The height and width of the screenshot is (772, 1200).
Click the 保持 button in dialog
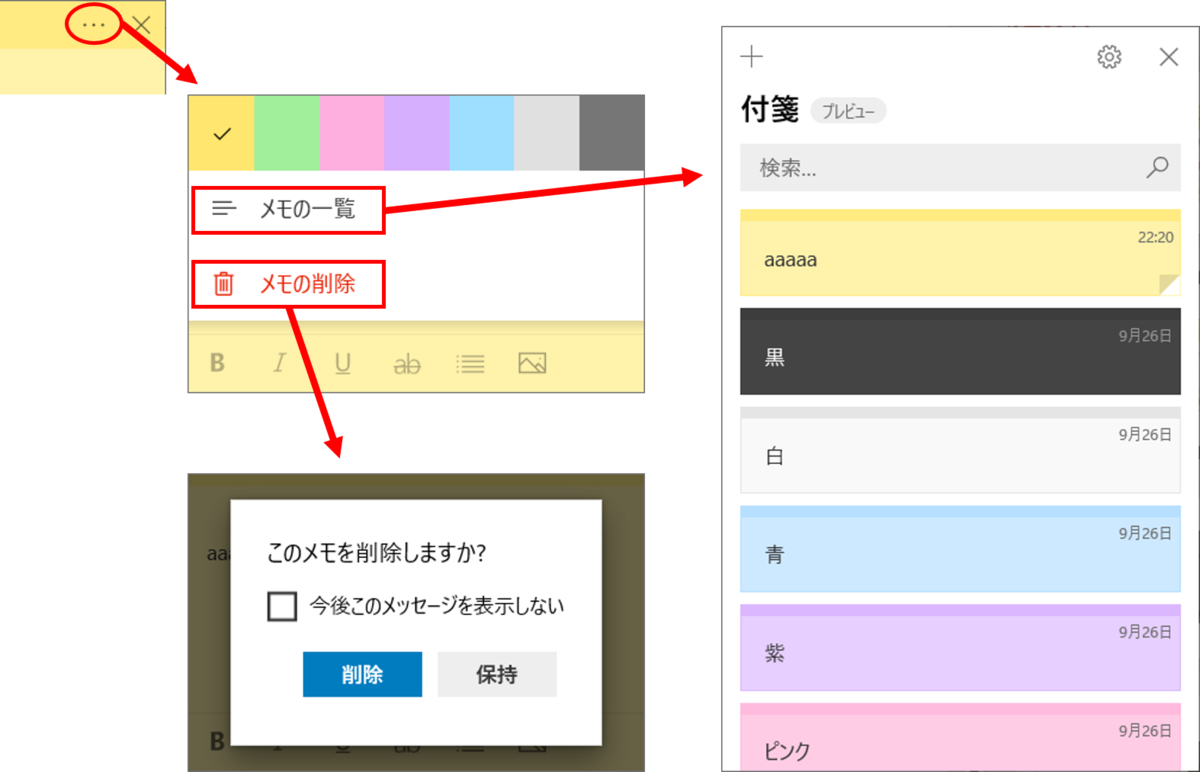click(497, 674)
